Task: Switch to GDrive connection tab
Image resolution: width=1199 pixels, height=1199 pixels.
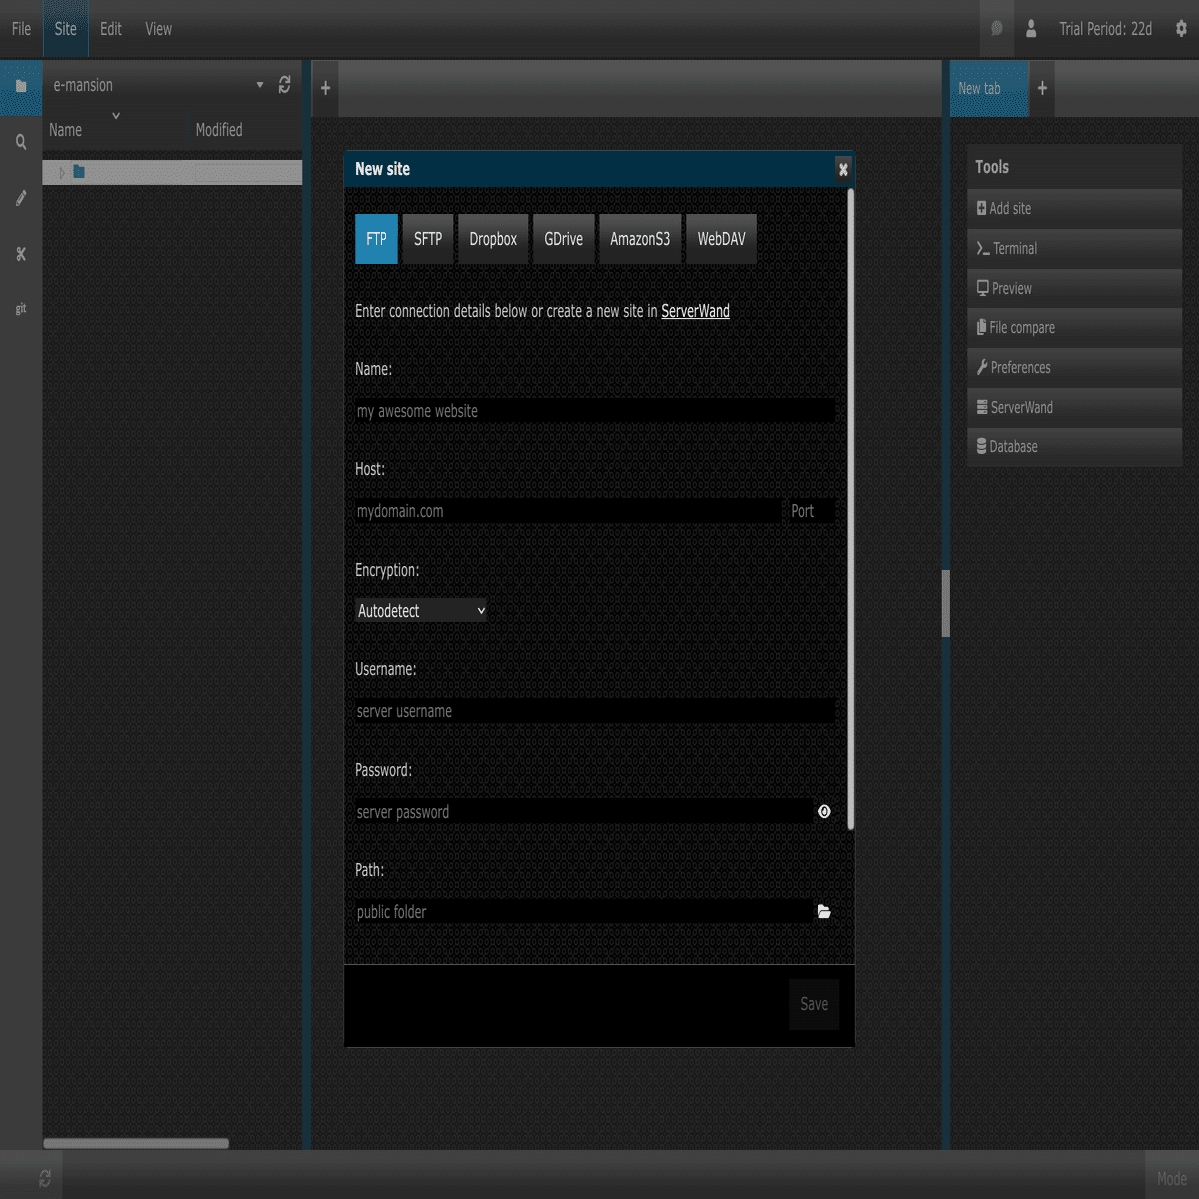Action: coord(564,239)
